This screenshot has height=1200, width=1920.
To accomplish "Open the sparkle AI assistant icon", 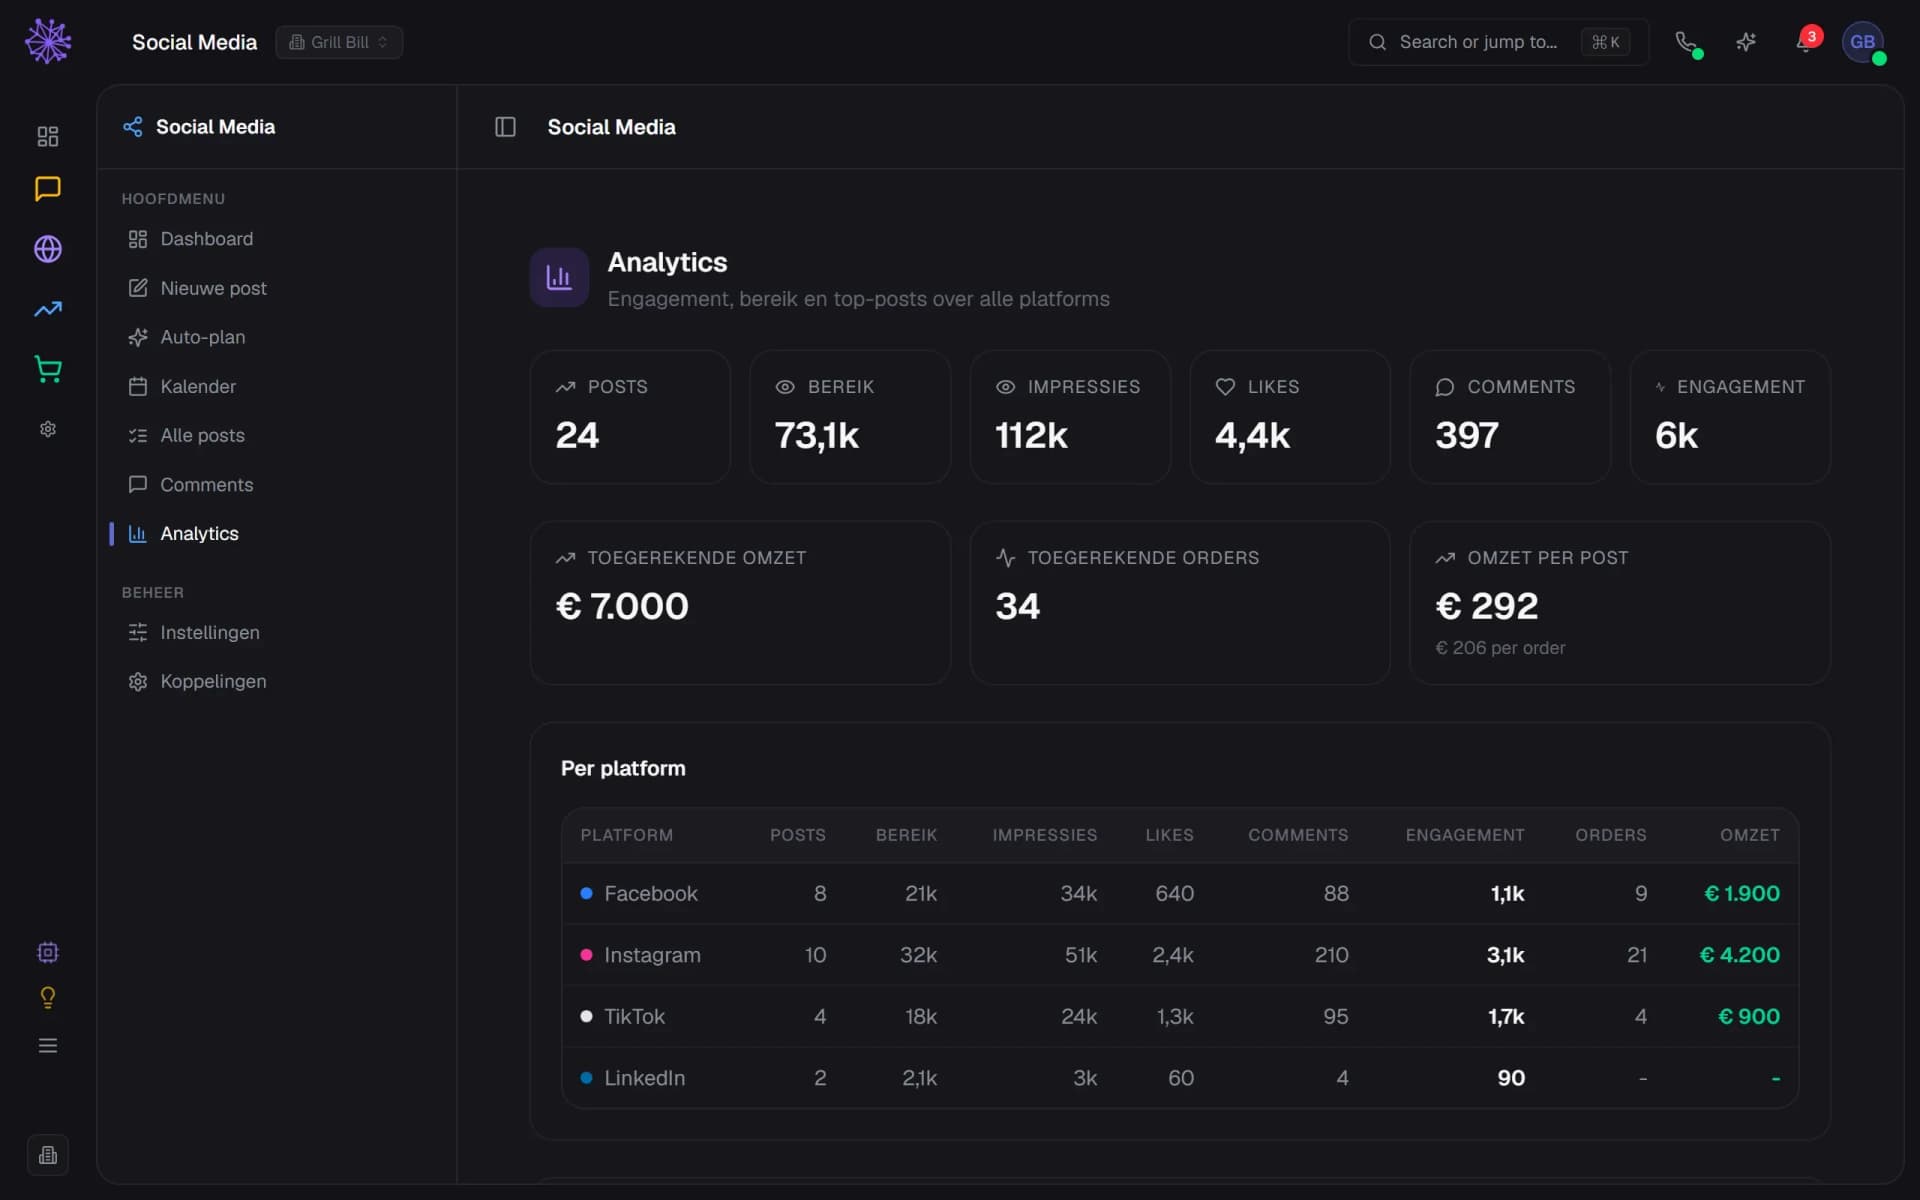I will 1746,42.
